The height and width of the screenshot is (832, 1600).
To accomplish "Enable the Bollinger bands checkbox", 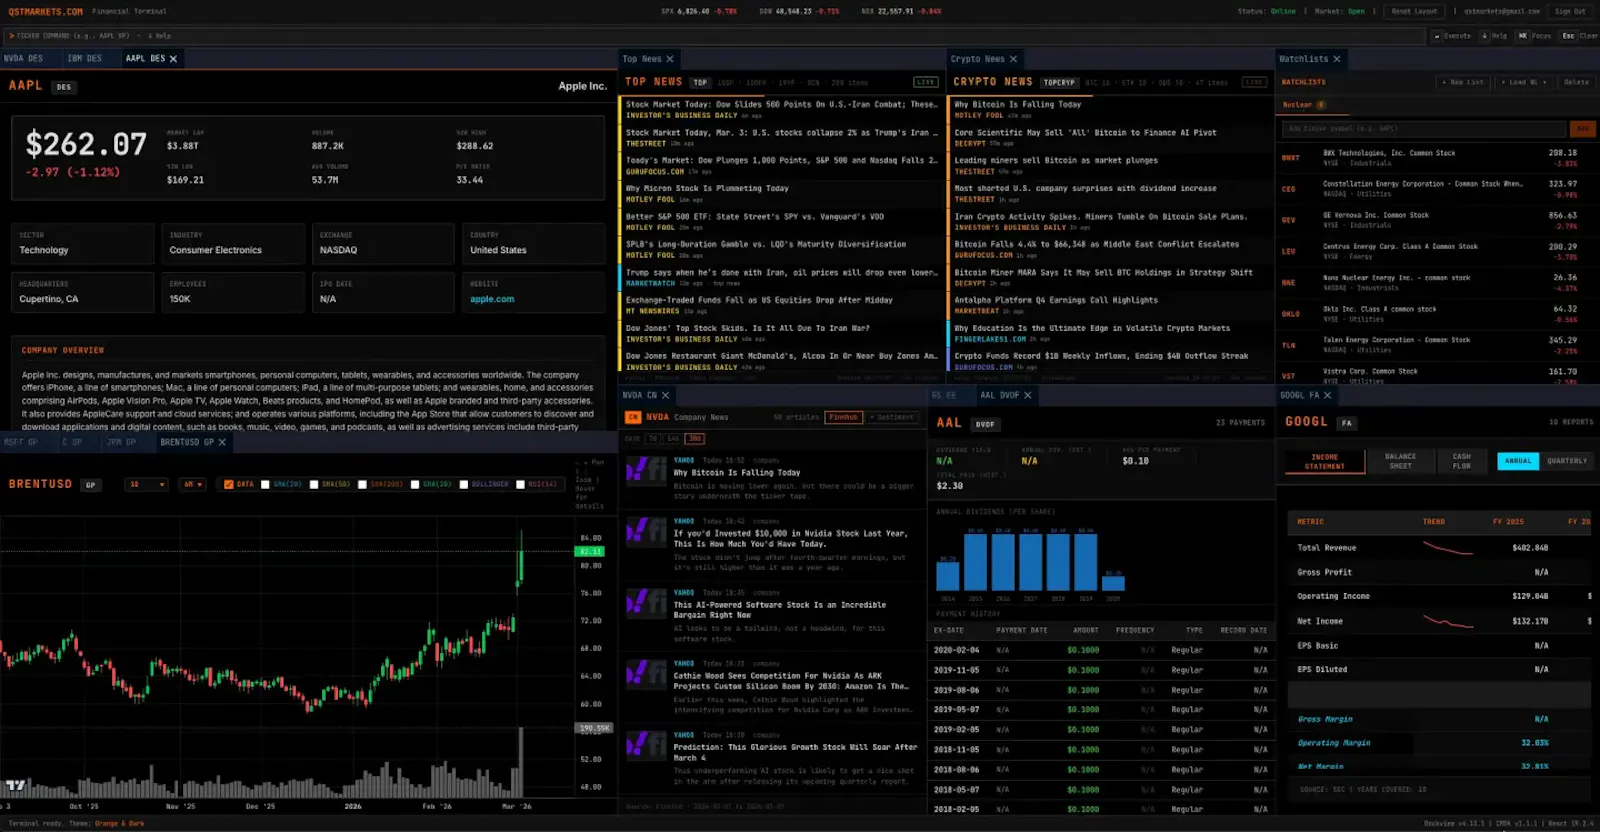I will (464, 484).
